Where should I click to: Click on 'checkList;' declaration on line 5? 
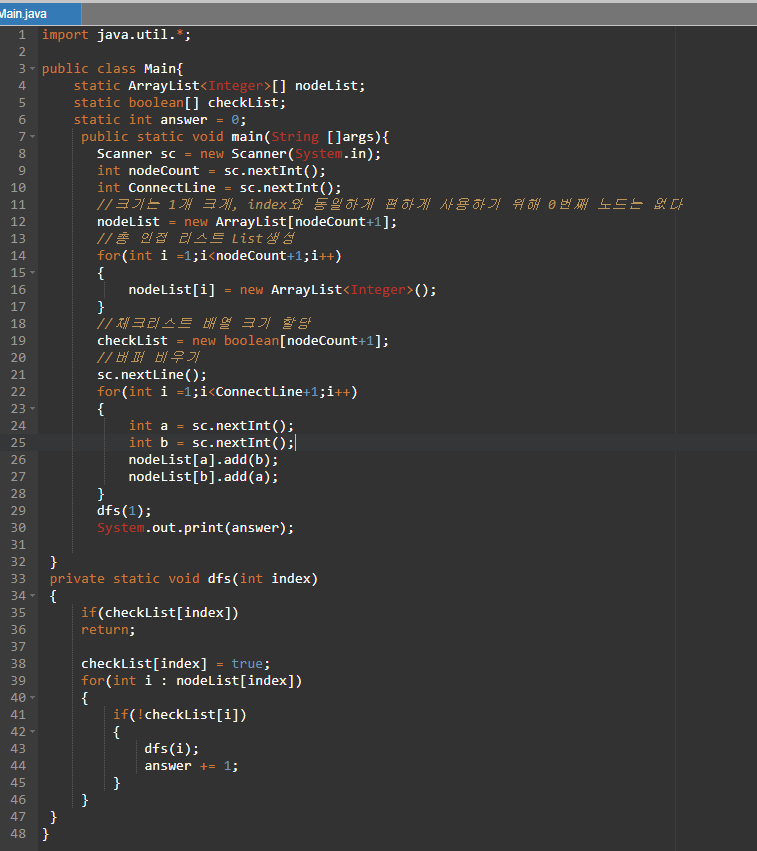point(246,103)
